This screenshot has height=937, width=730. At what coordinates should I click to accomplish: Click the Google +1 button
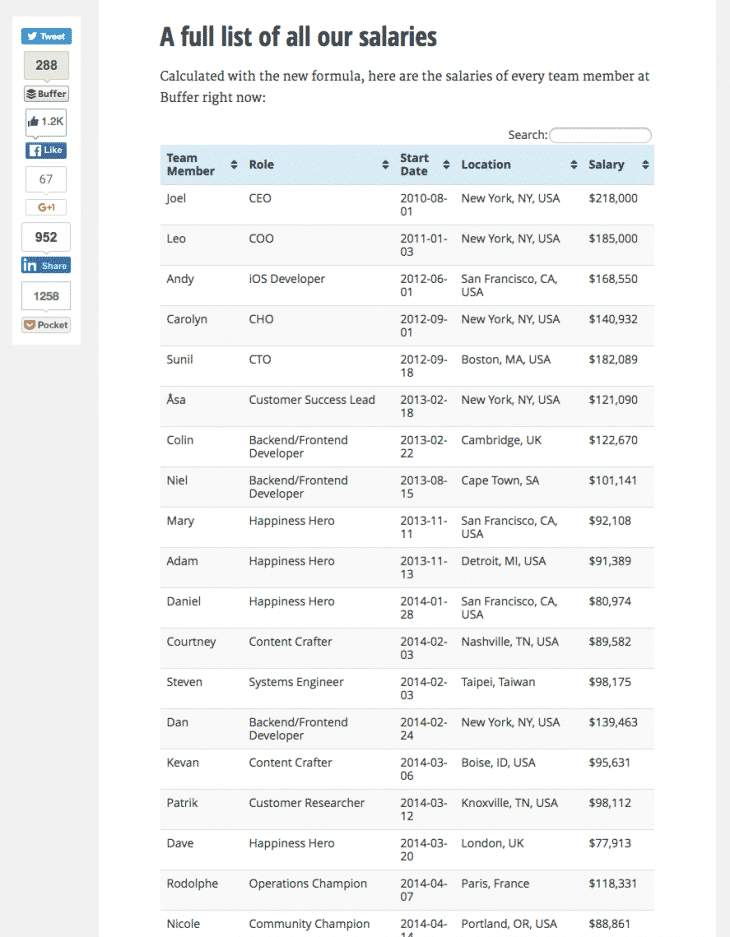[x=46, y=207]
